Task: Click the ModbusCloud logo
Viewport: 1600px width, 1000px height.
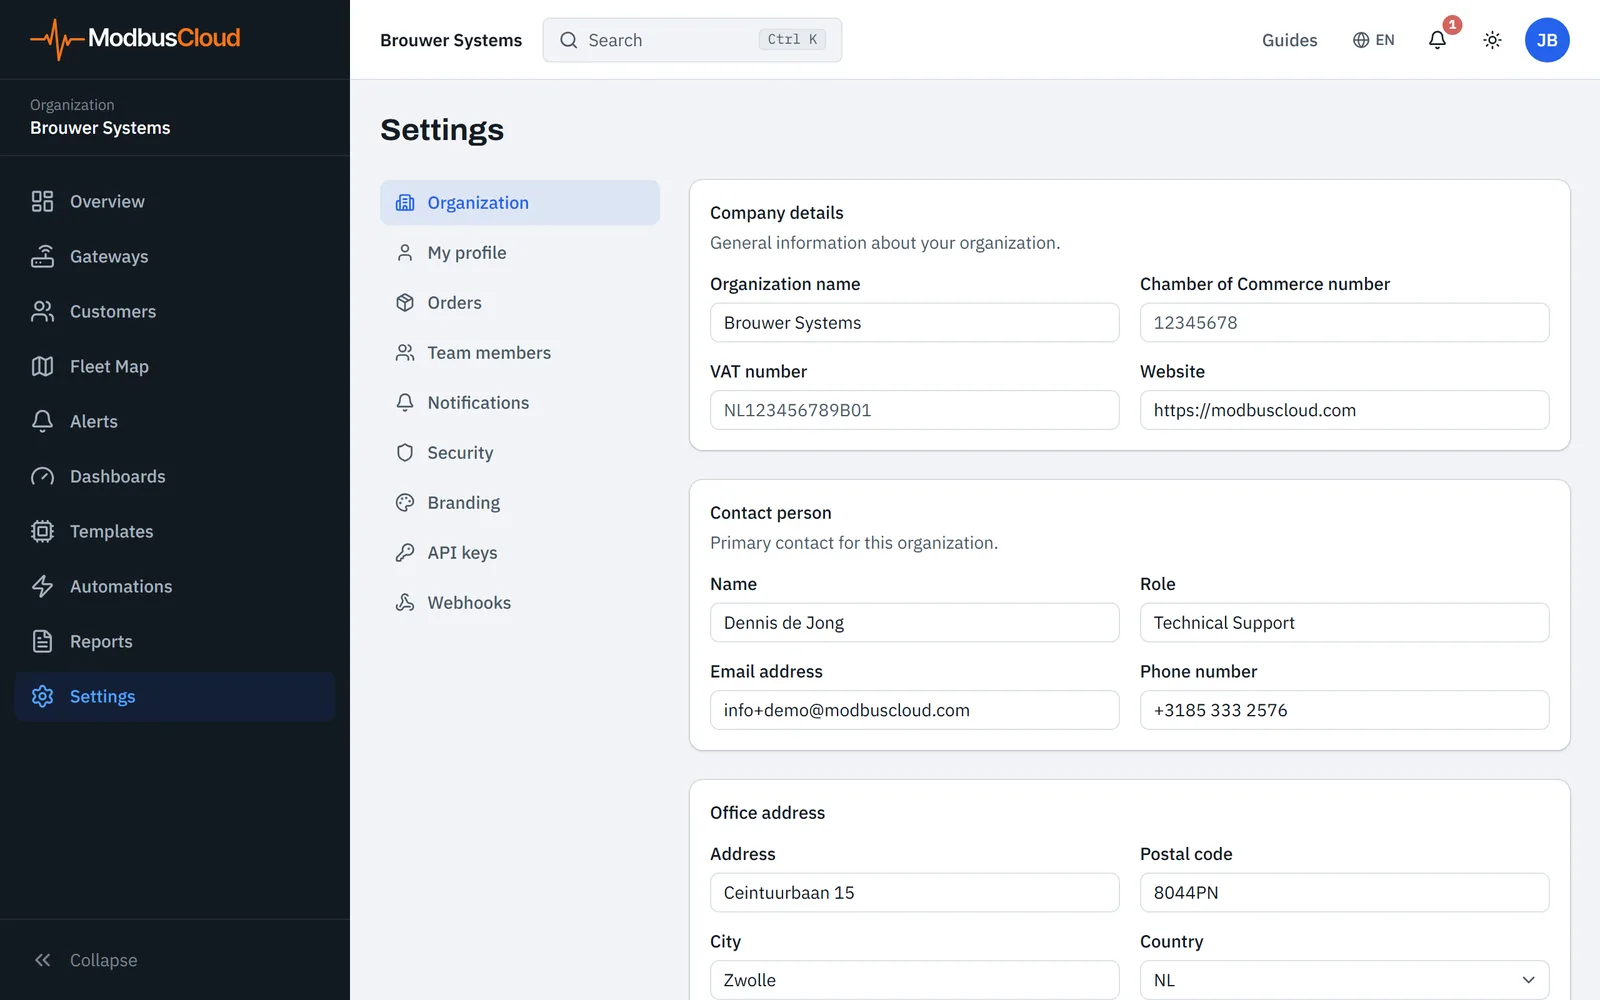Action: (x=135, y=39)
